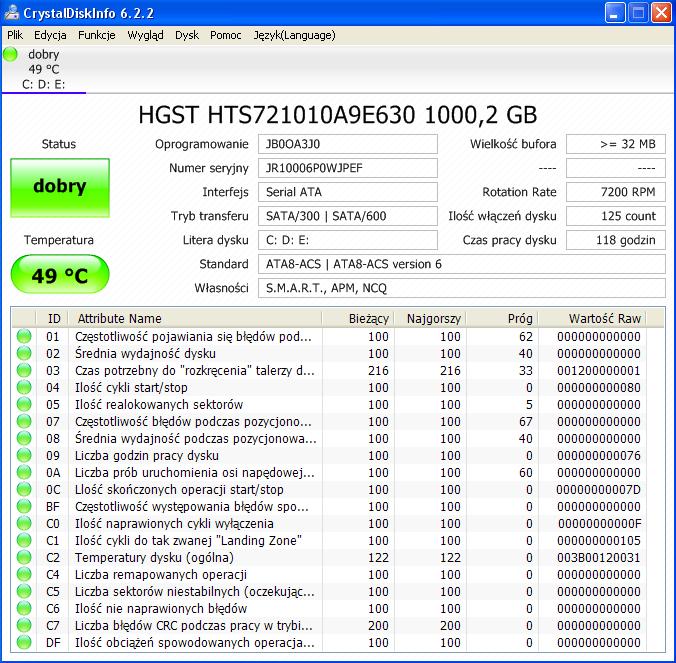The height and width of the screenshot is (663, 676).
Task: Click the status icon of attribute 02
Action: (x=24, y=353)
